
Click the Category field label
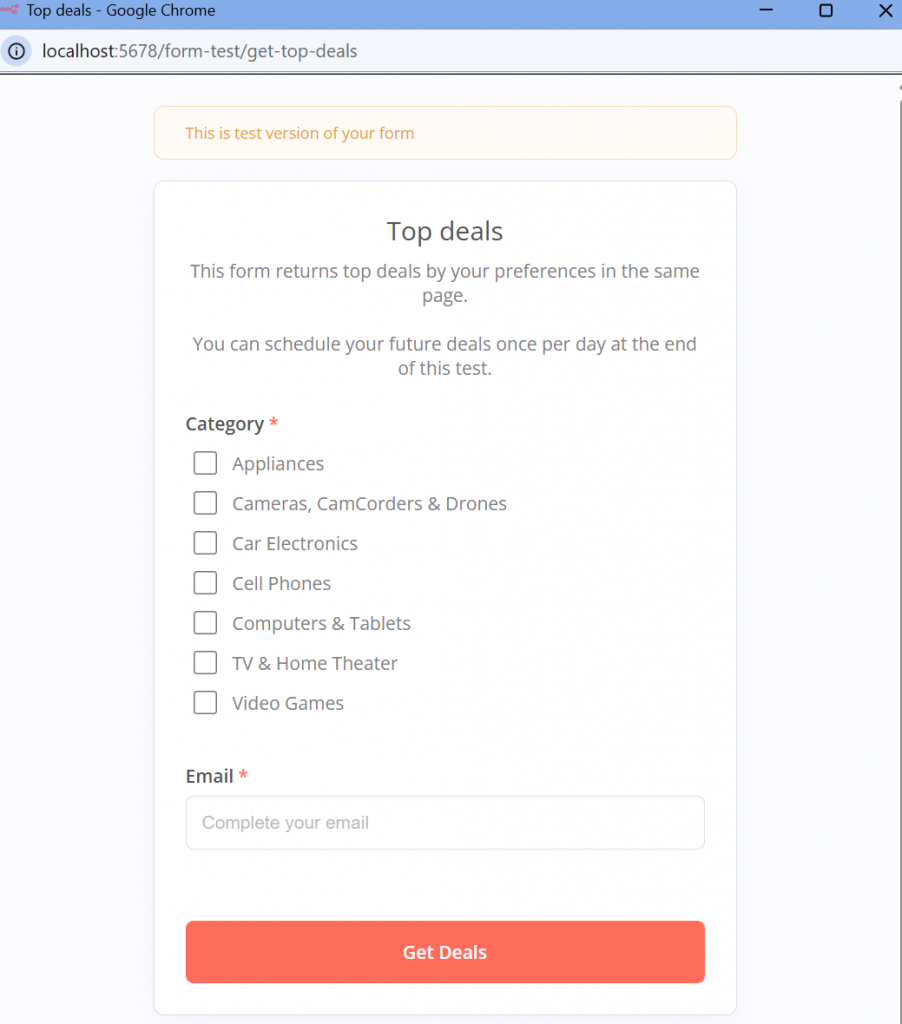click(x=224, y=423)
